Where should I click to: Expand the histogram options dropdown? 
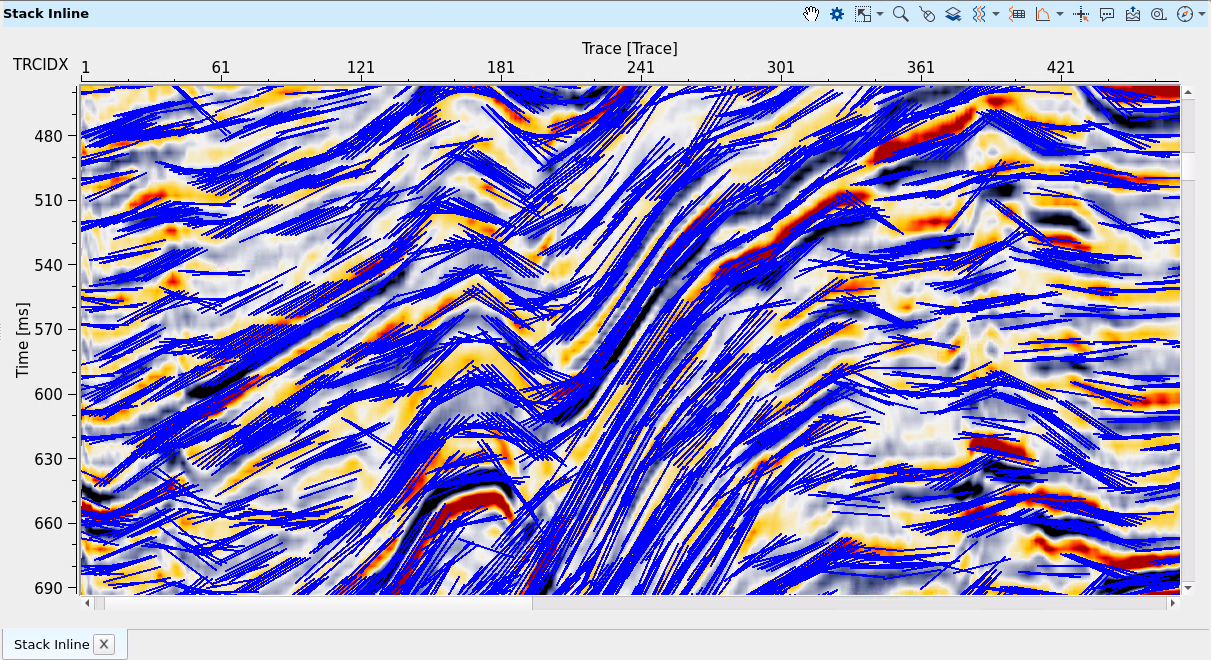coord(1058,14)
